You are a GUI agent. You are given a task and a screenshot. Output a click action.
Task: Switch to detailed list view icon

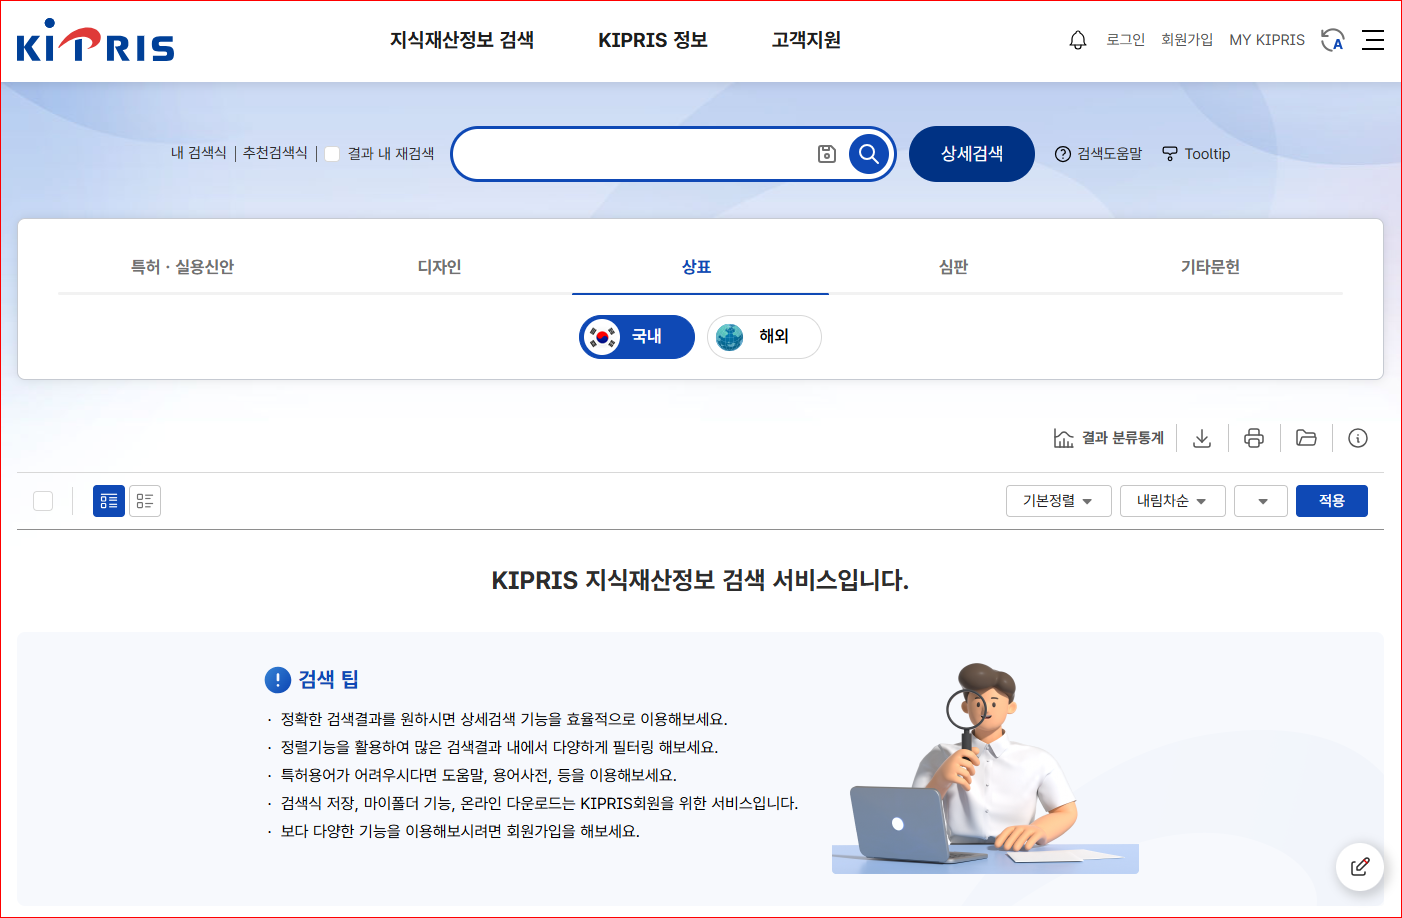(109, 501)
